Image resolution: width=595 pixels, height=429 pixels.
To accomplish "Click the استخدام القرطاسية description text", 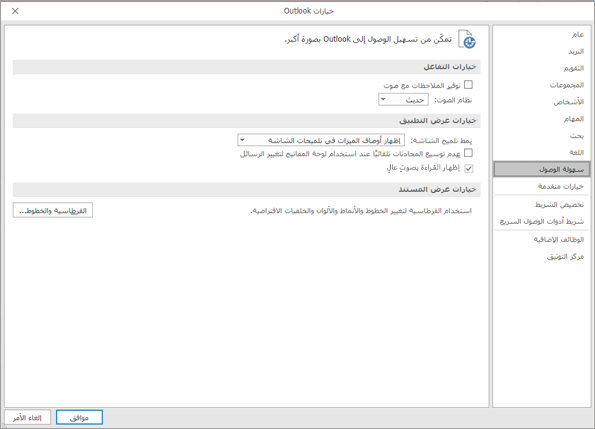I will (361, 211).
